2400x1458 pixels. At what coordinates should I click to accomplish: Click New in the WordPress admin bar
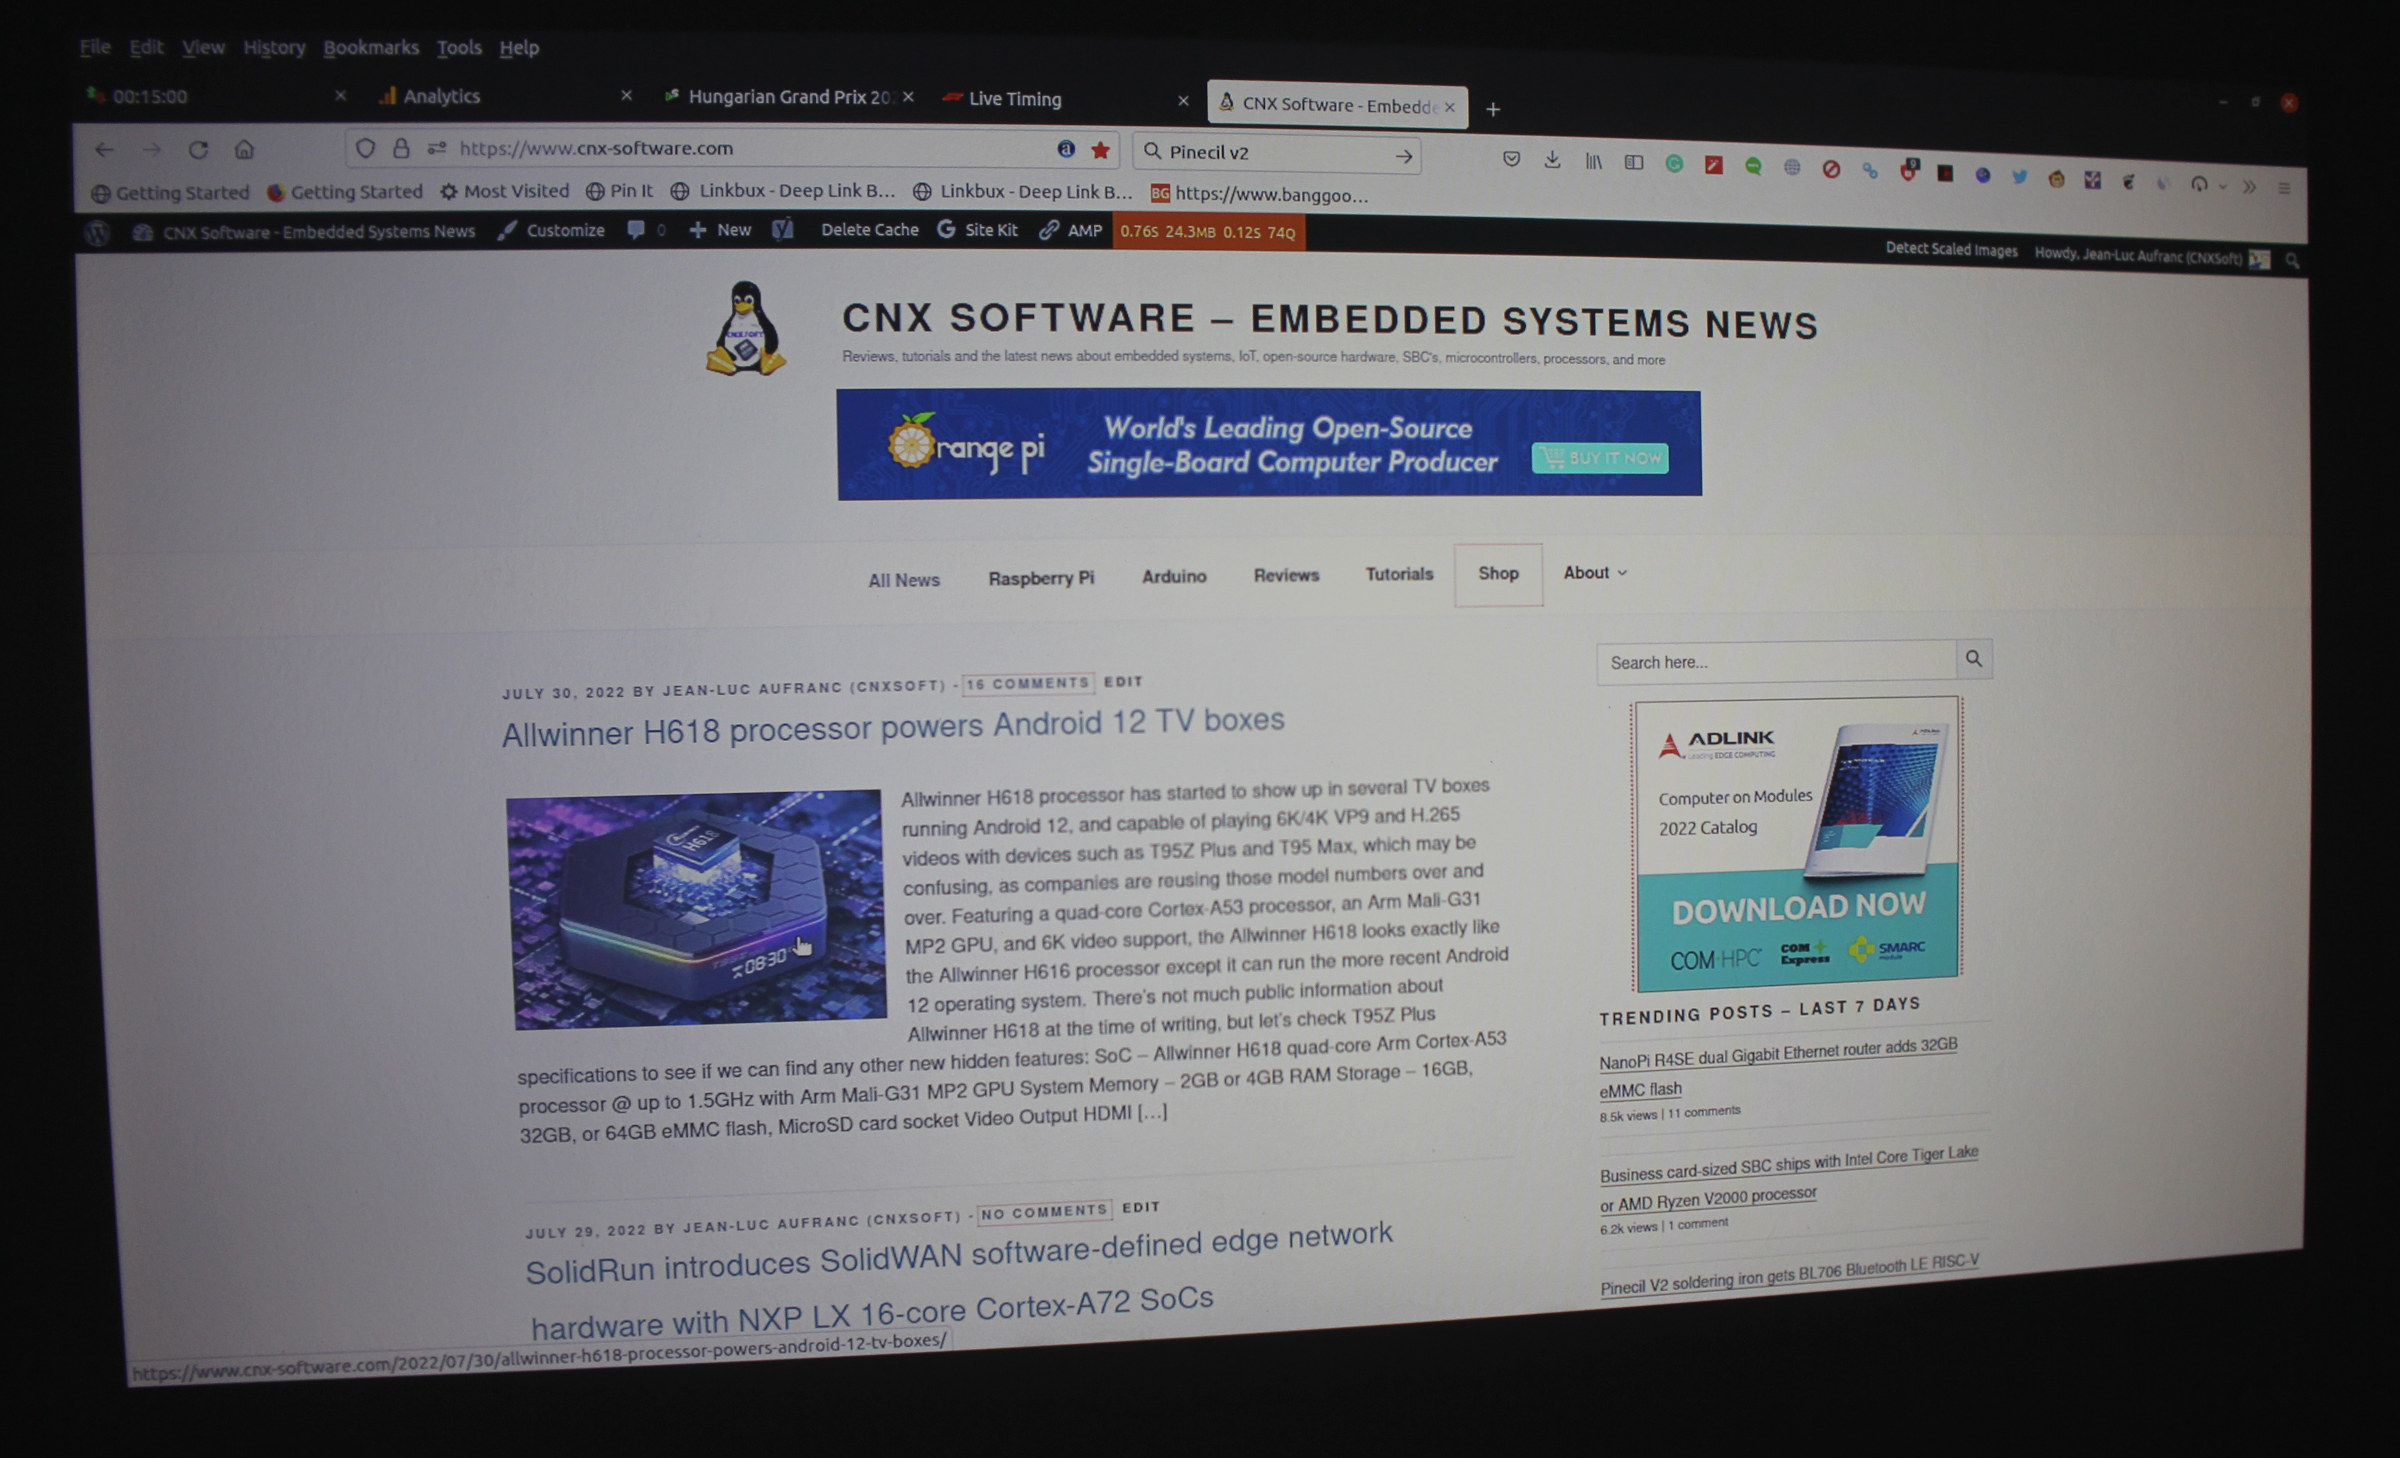pos(720,230)
